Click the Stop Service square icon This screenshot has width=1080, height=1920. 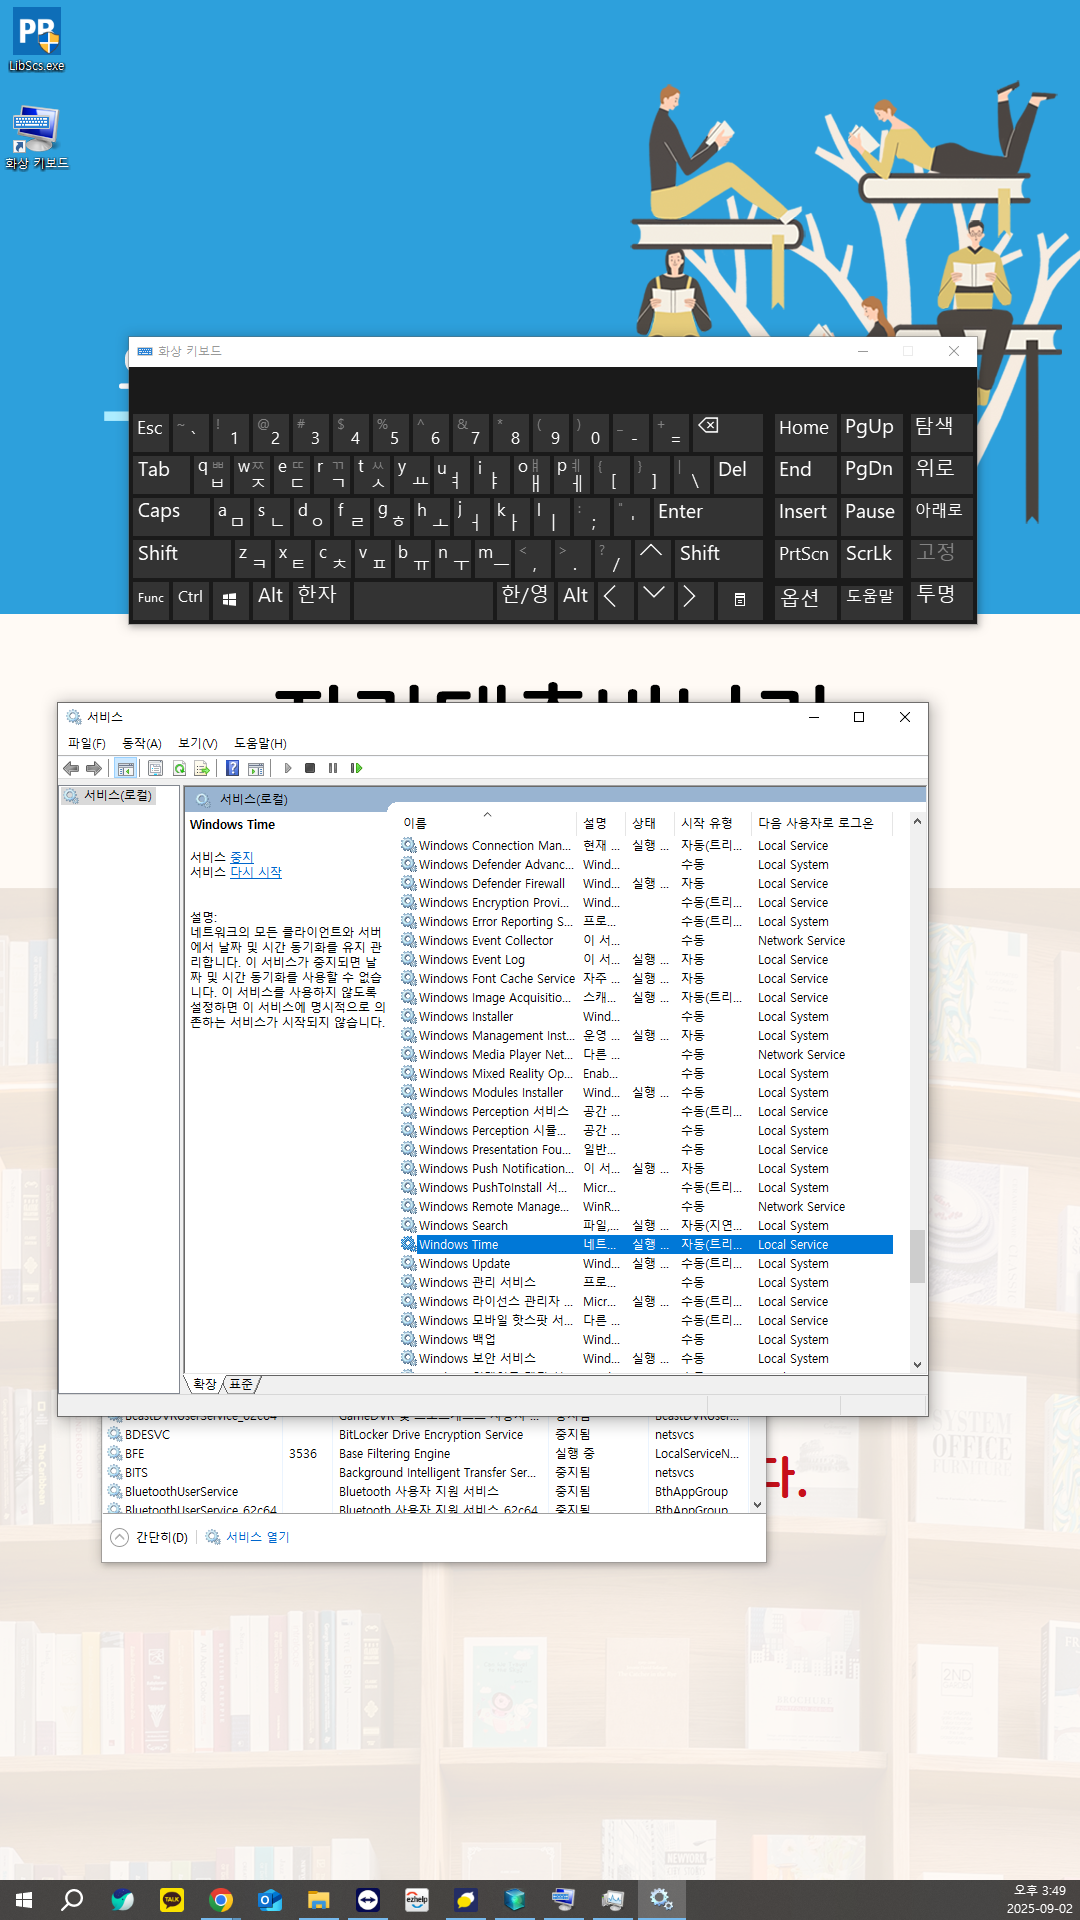[x=310, y=768]
